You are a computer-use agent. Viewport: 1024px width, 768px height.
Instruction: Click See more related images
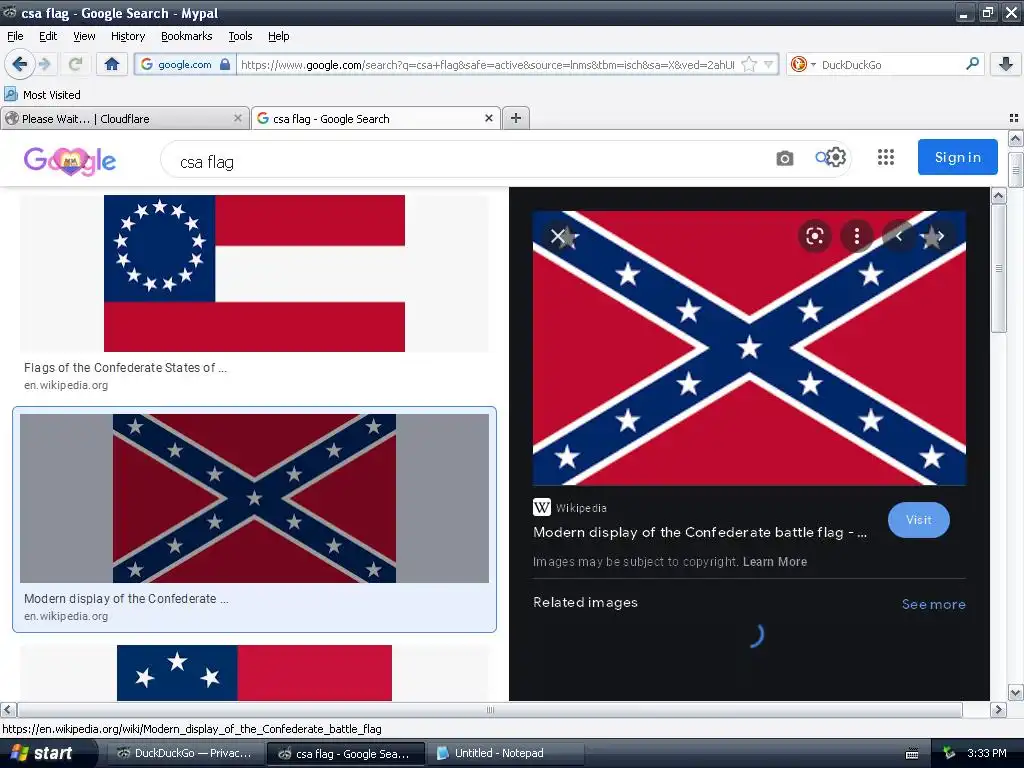933,604
